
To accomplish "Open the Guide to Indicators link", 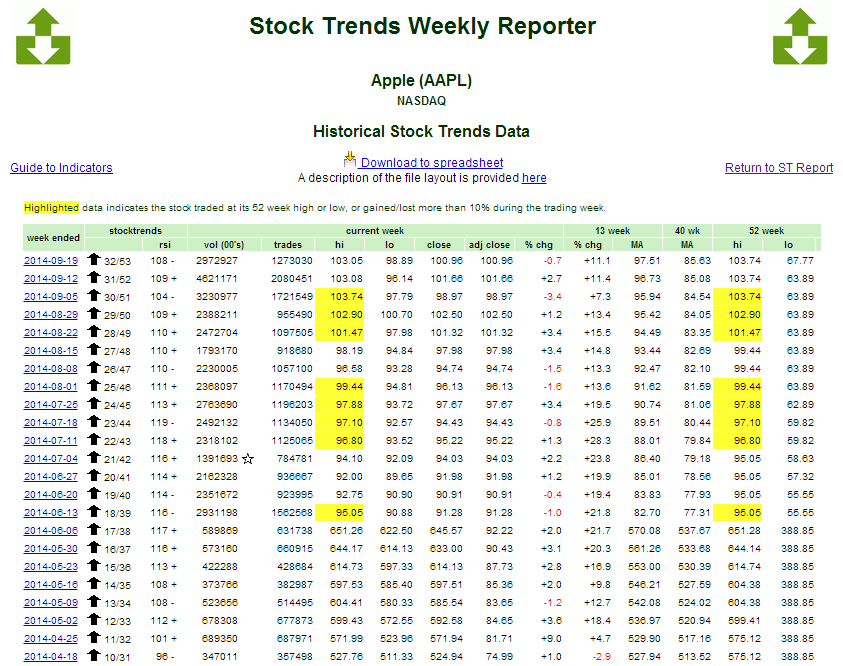I will (61, 168).
